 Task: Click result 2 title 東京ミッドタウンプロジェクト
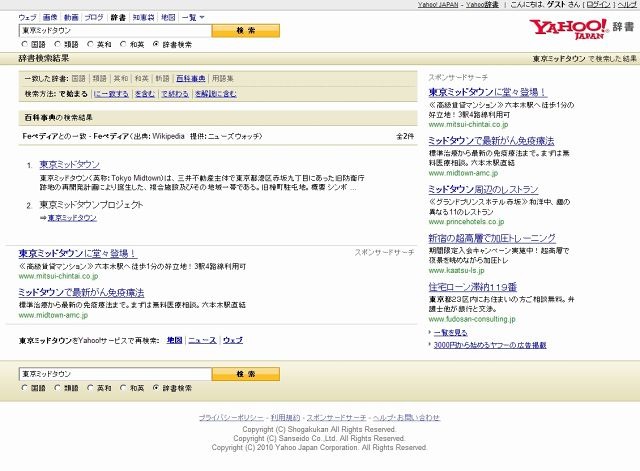(x=91, y=205)
